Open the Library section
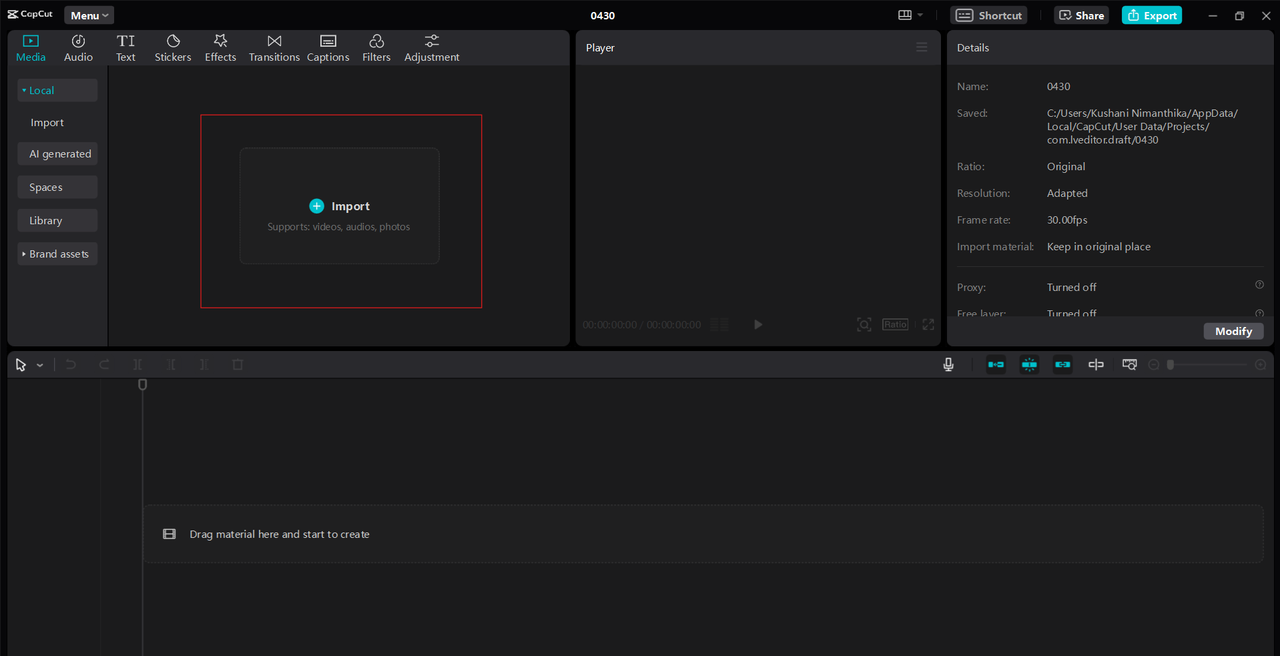 click(57, 220)
